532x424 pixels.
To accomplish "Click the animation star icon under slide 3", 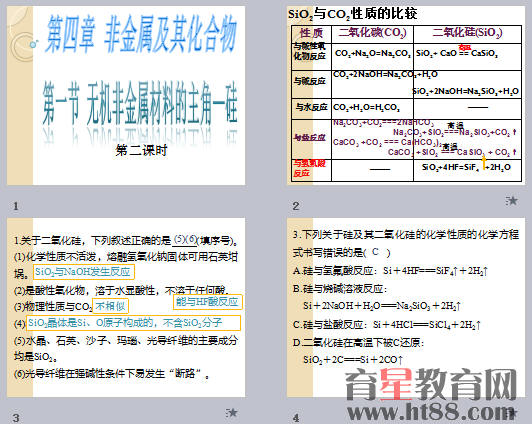I will click(232, 413).
